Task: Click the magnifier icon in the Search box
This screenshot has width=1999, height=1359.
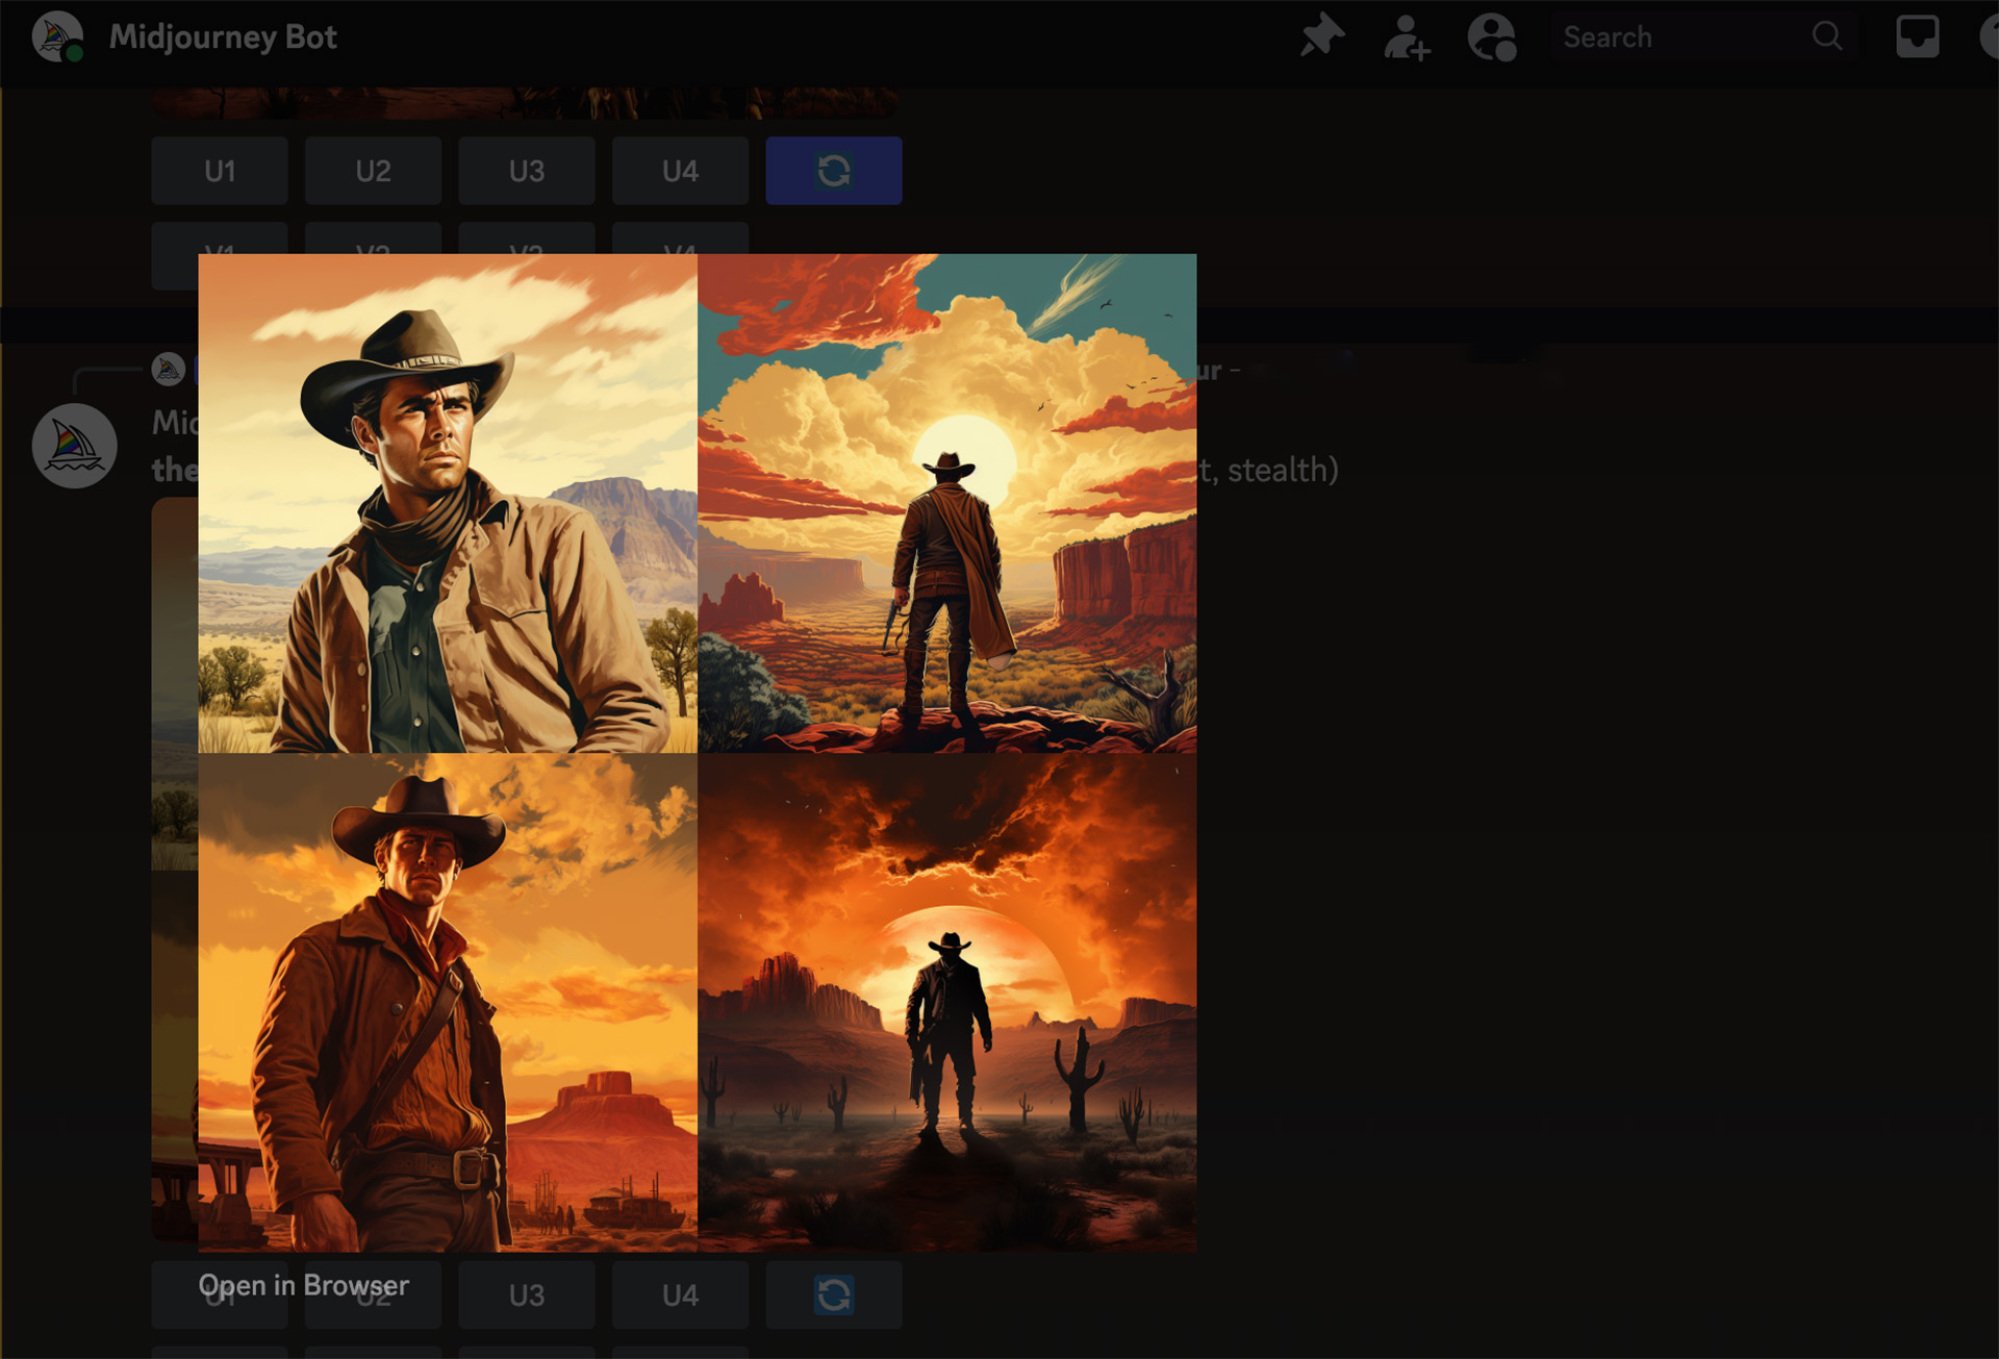Action: (x=1826, y=36)
